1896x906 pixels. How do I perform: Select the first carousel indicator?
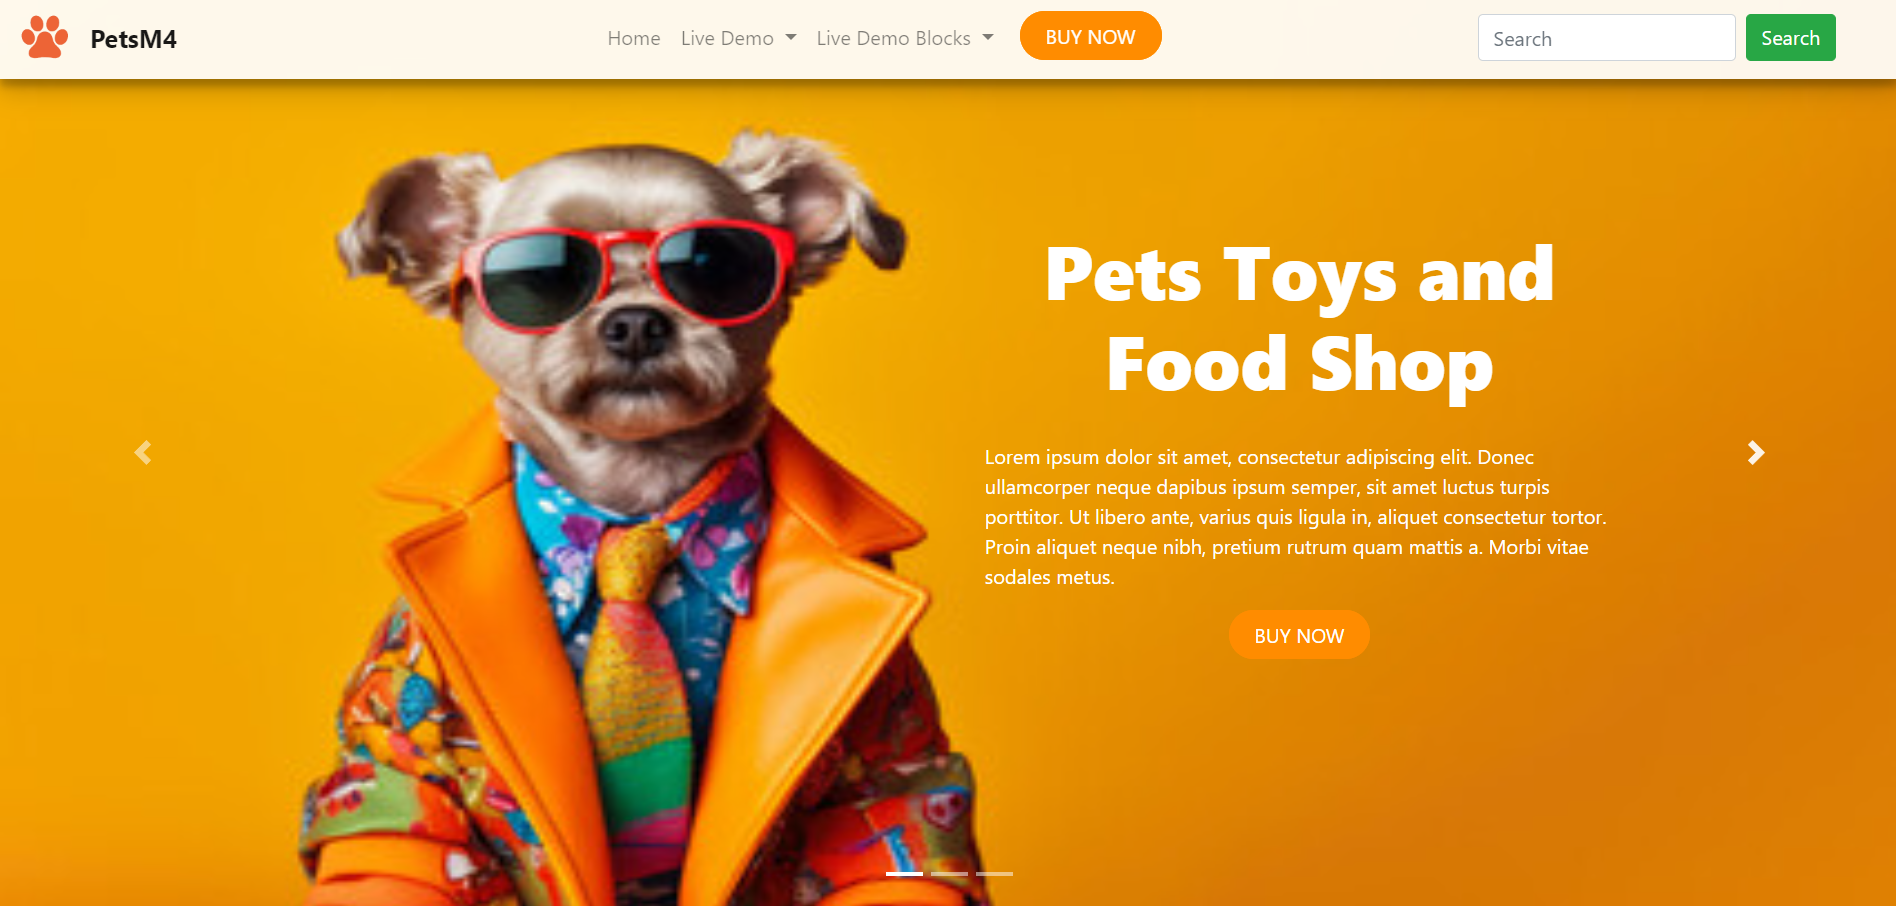pyautogui.click(x=904, y=874)
